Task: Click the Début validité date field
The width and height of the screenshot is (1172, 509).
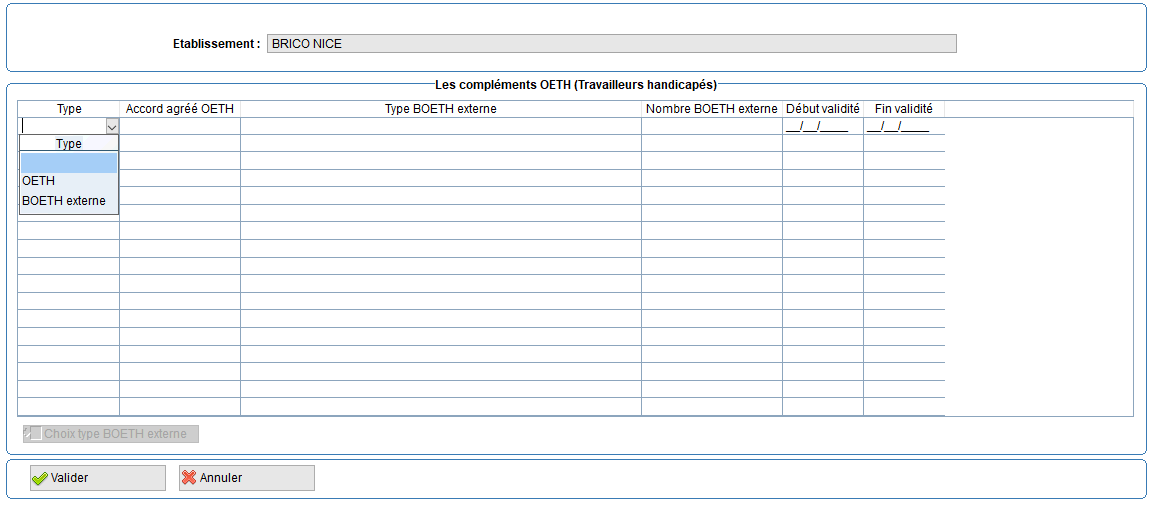Action: click(x=823, y=126)
